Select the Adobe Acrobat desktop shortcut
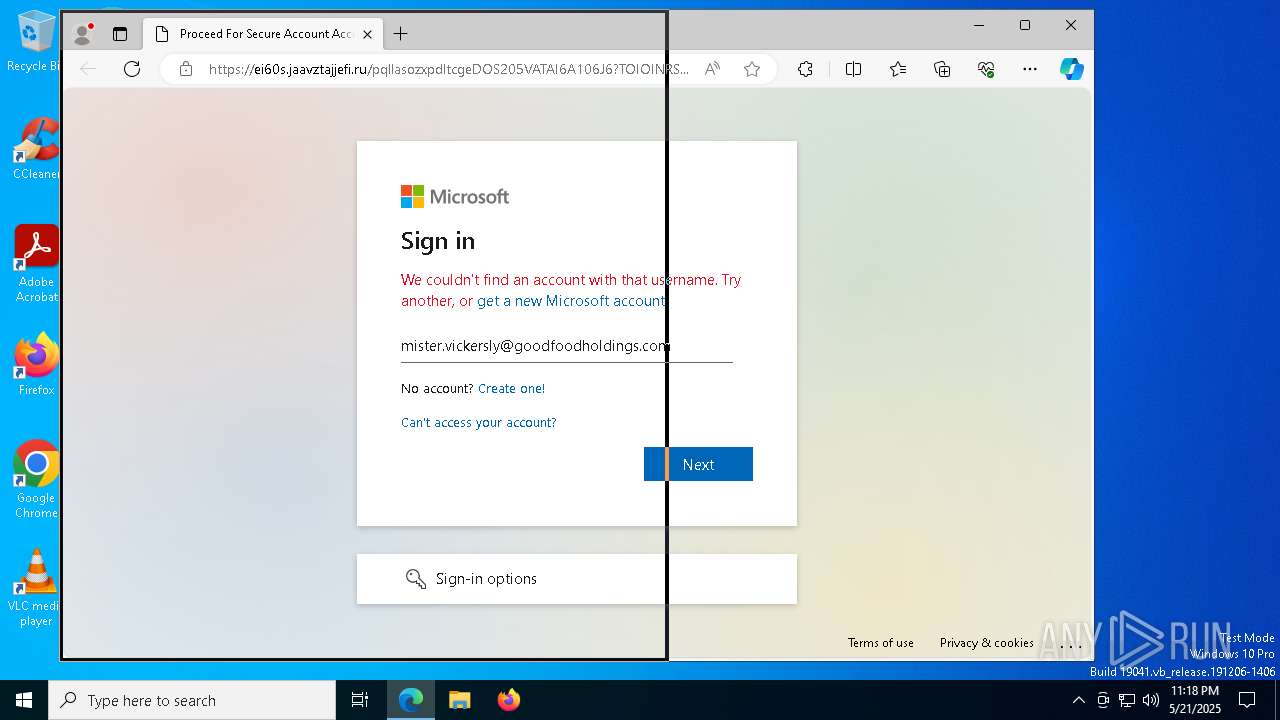 (x=36, y=264)
